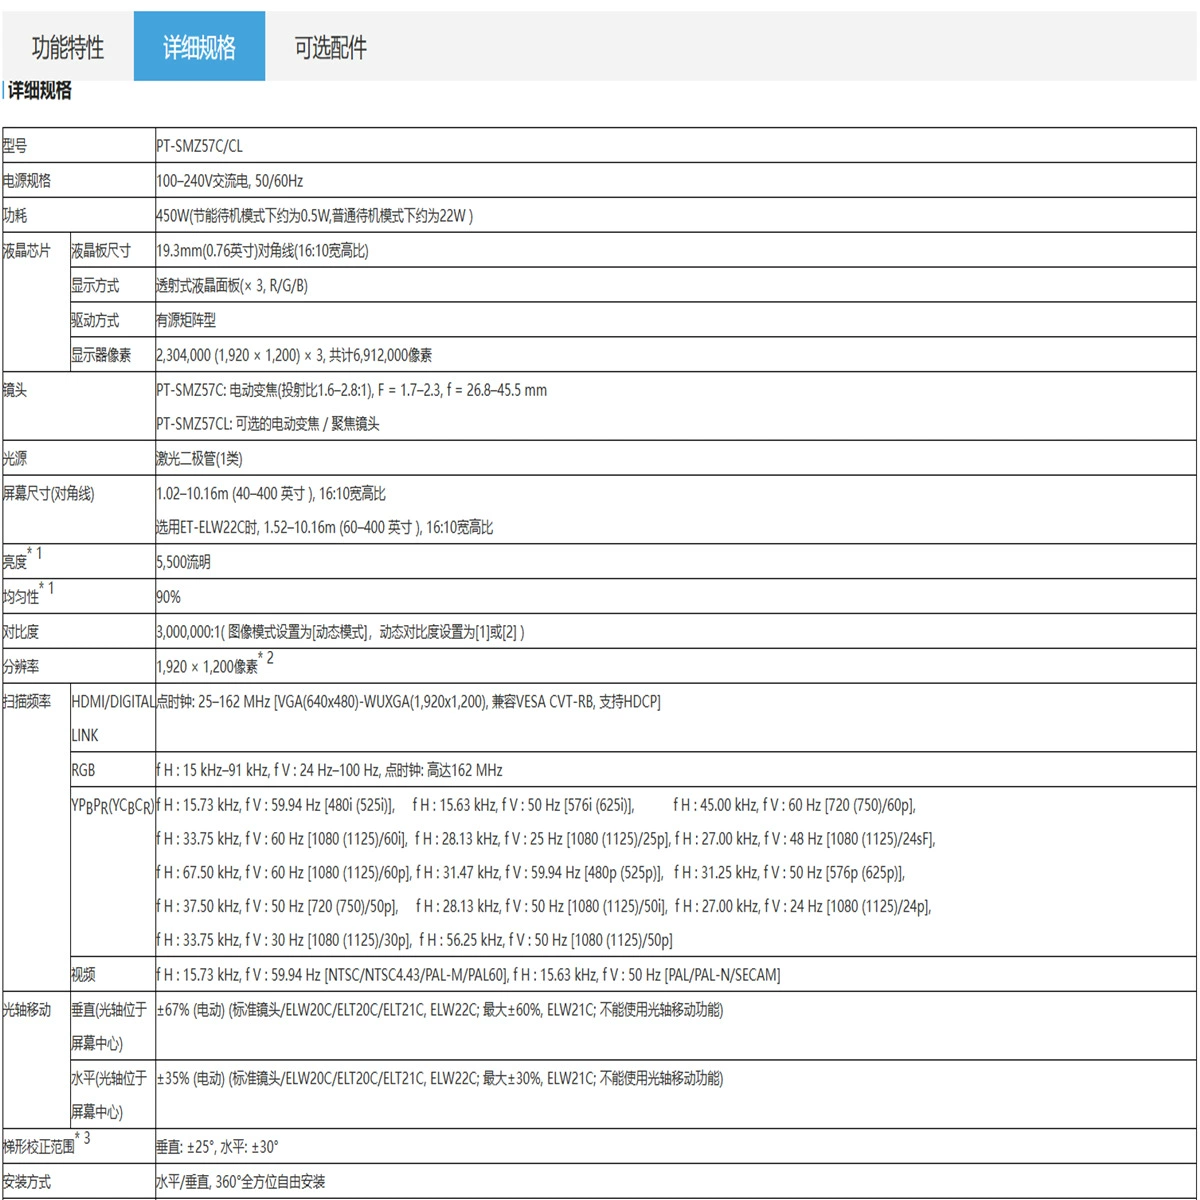Click the 电源规格 row label
Image resolution: width=1200 pixels, height=1200 pixels.
pos(27,181)
